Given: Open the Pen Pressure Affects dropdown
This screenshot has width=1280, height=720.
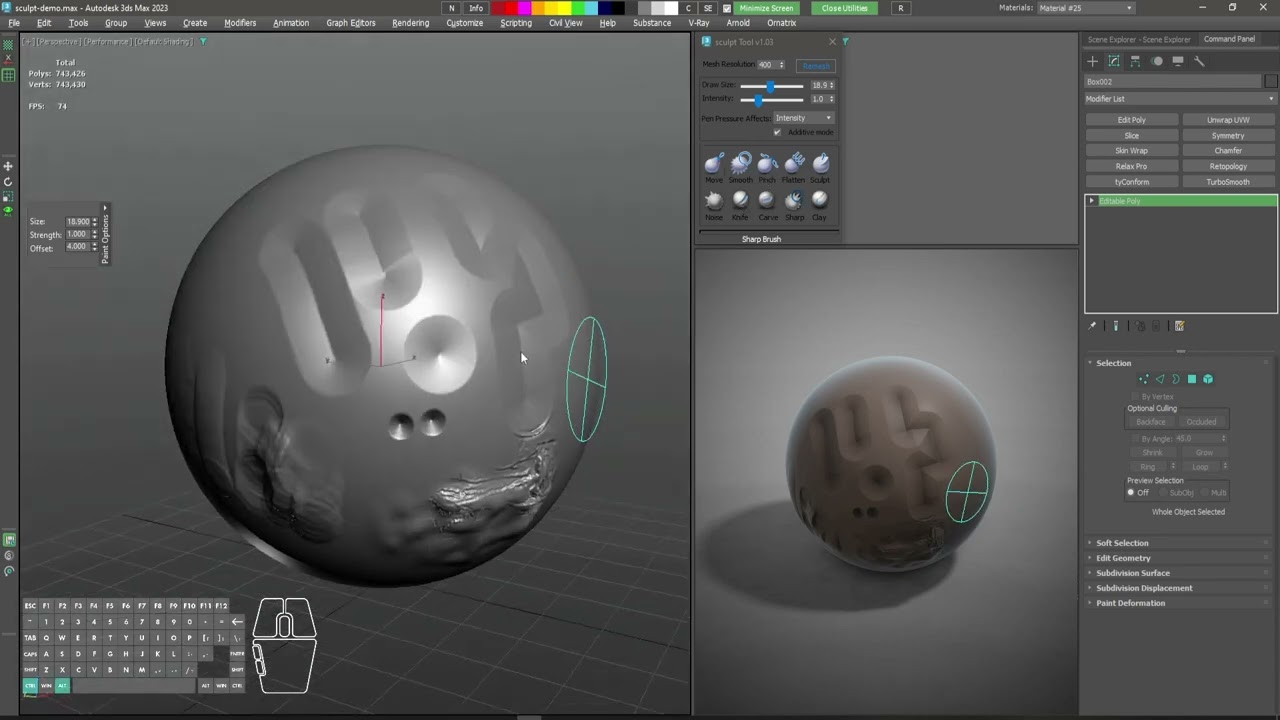Looking at the screenshot, I should pos(803,117).
